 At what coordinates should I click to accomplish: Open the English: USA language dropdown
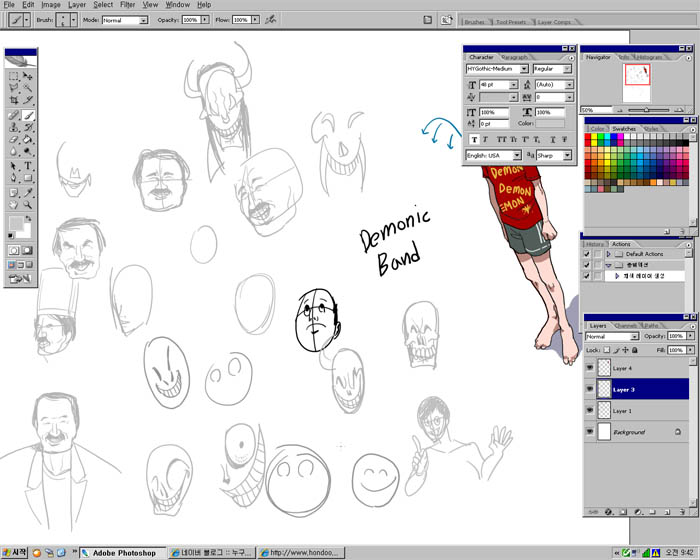point(517,155)
